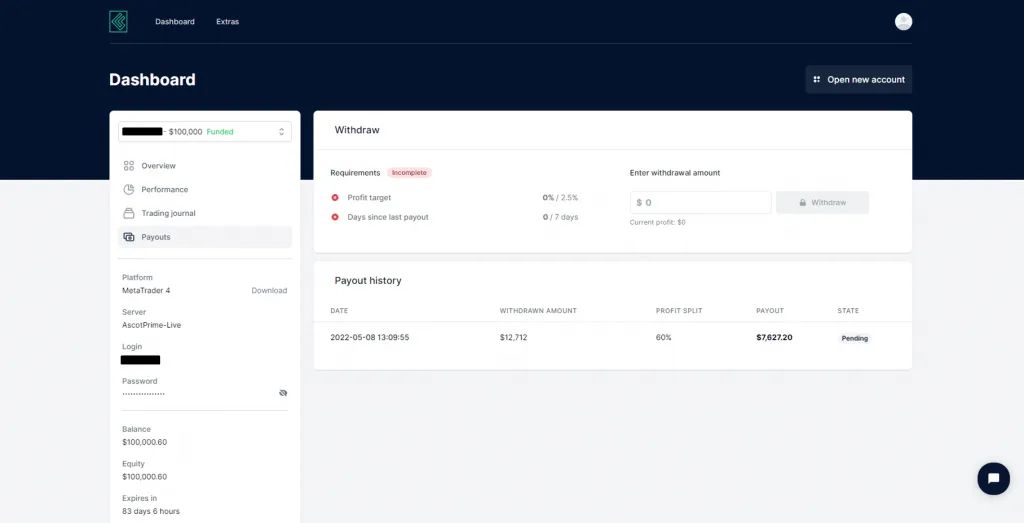Open the Dashboard nav item

[x=175, y=22]
